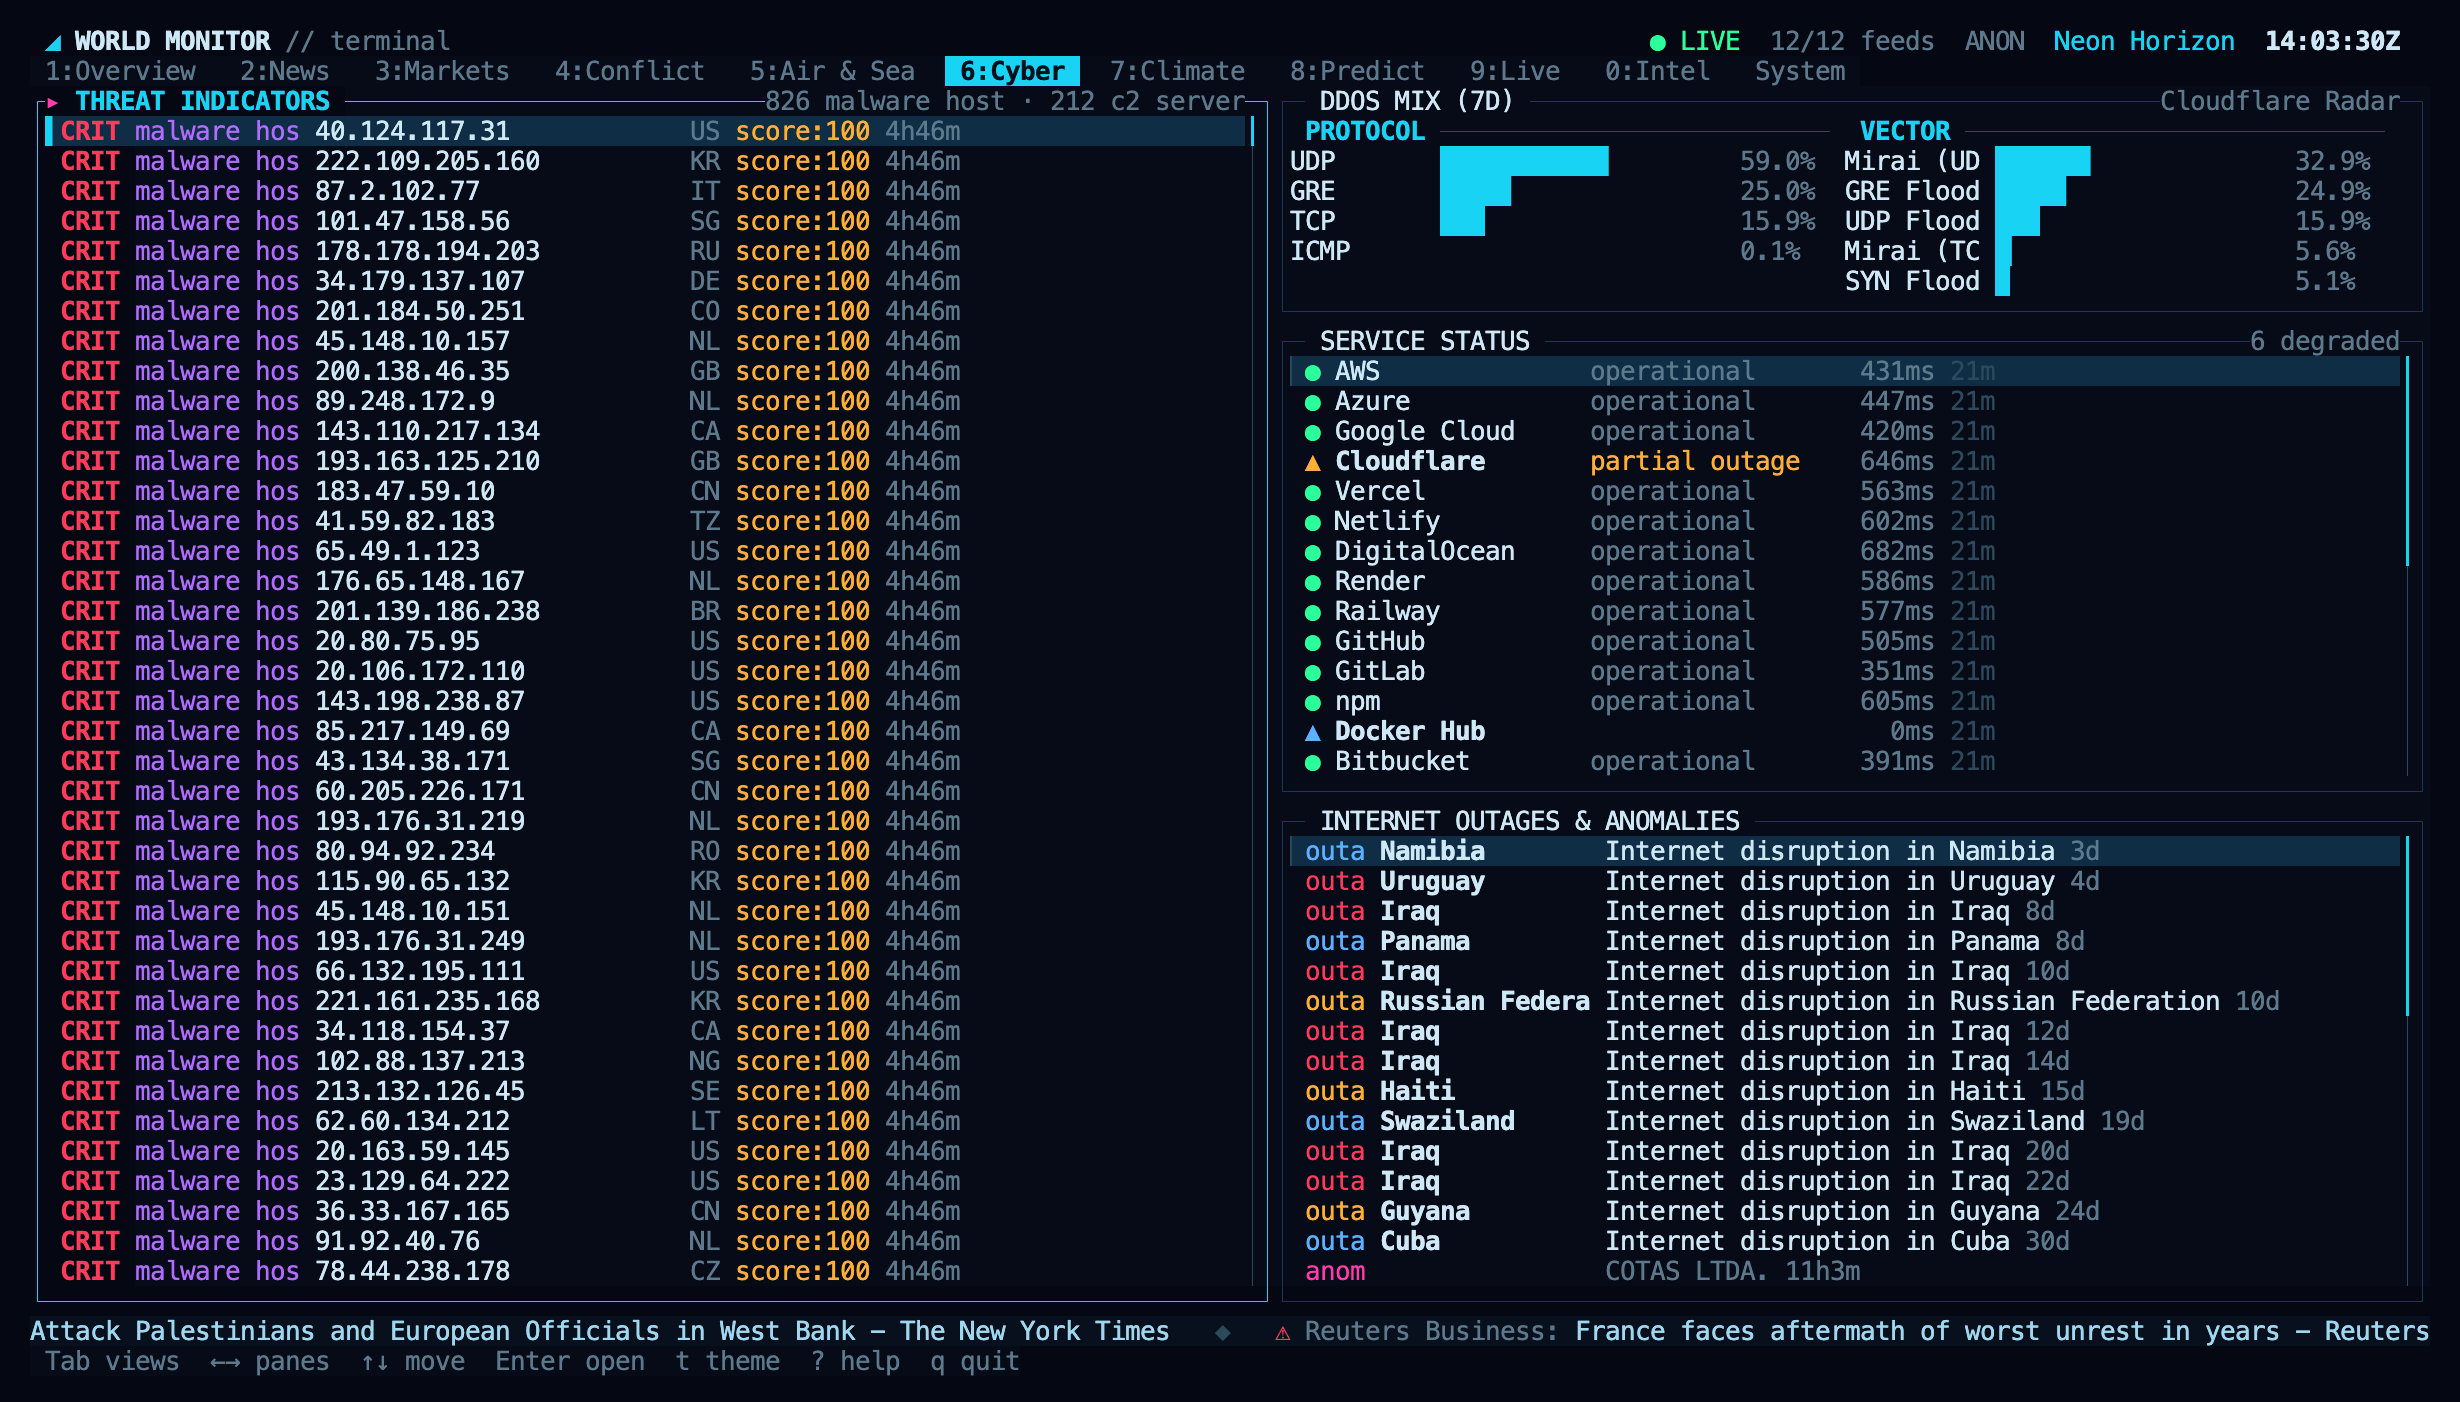Image resolution: width=2460 pixels, height=1402 pixels.
Task: Click the green LIVE status dot
Action: pos(1657,42)
